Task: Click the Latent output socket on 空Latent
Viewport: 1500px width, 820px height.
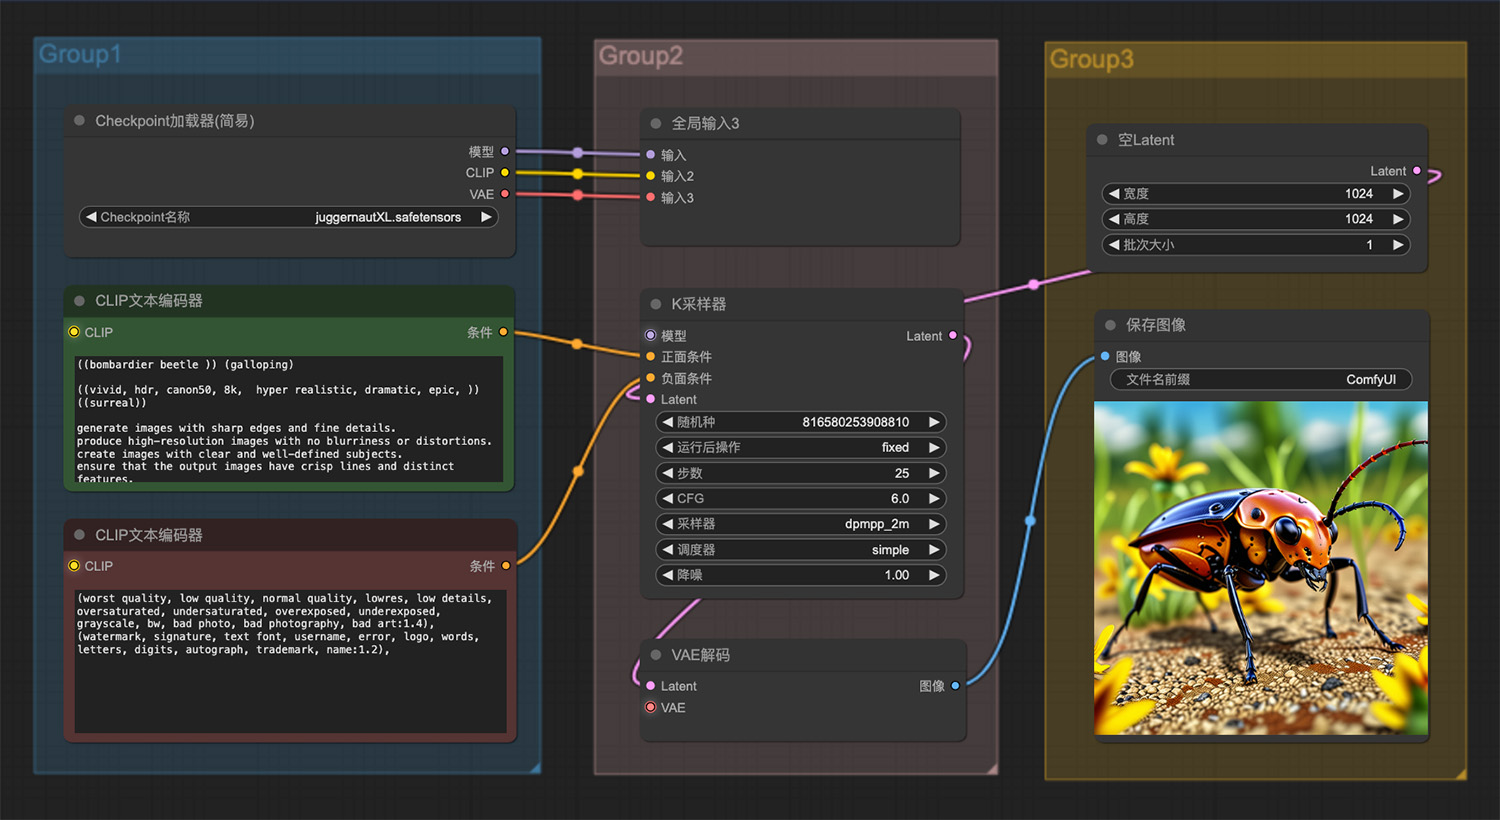Action: pos(1417,171)
